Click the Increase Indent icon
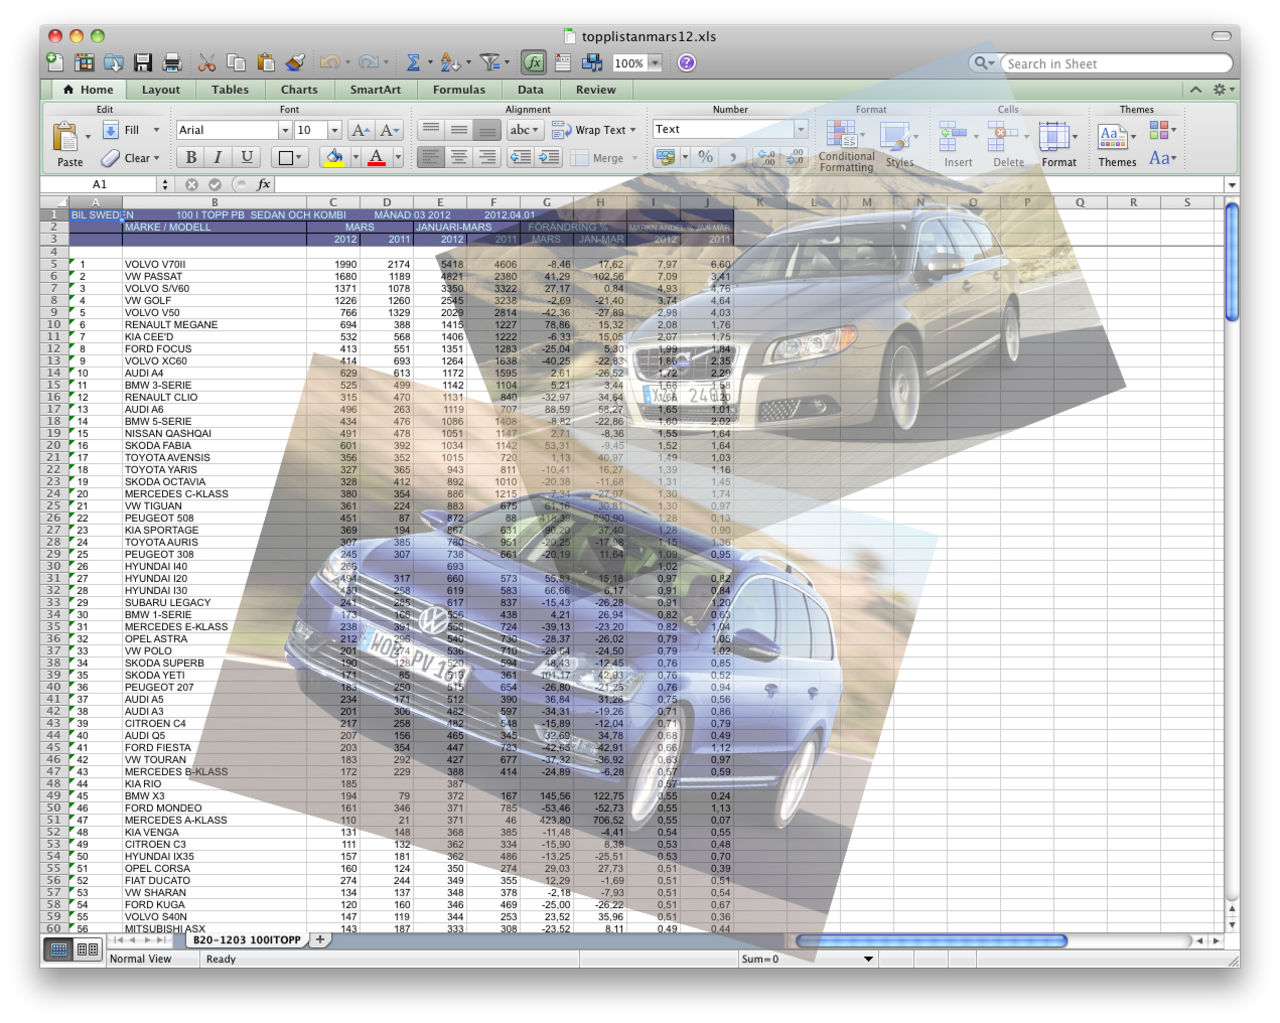 (549, 157)
